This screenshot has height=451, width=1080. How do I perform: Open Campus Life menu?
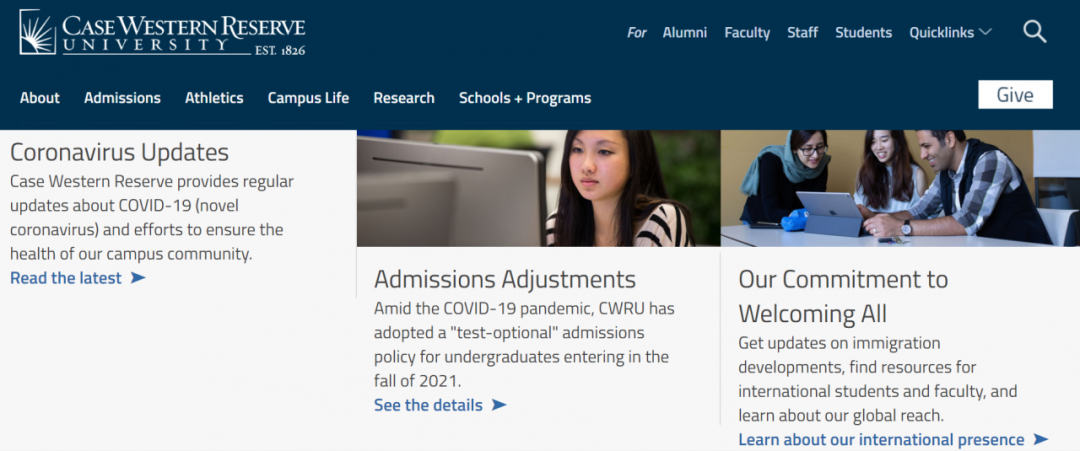click(x=309, y=98)
